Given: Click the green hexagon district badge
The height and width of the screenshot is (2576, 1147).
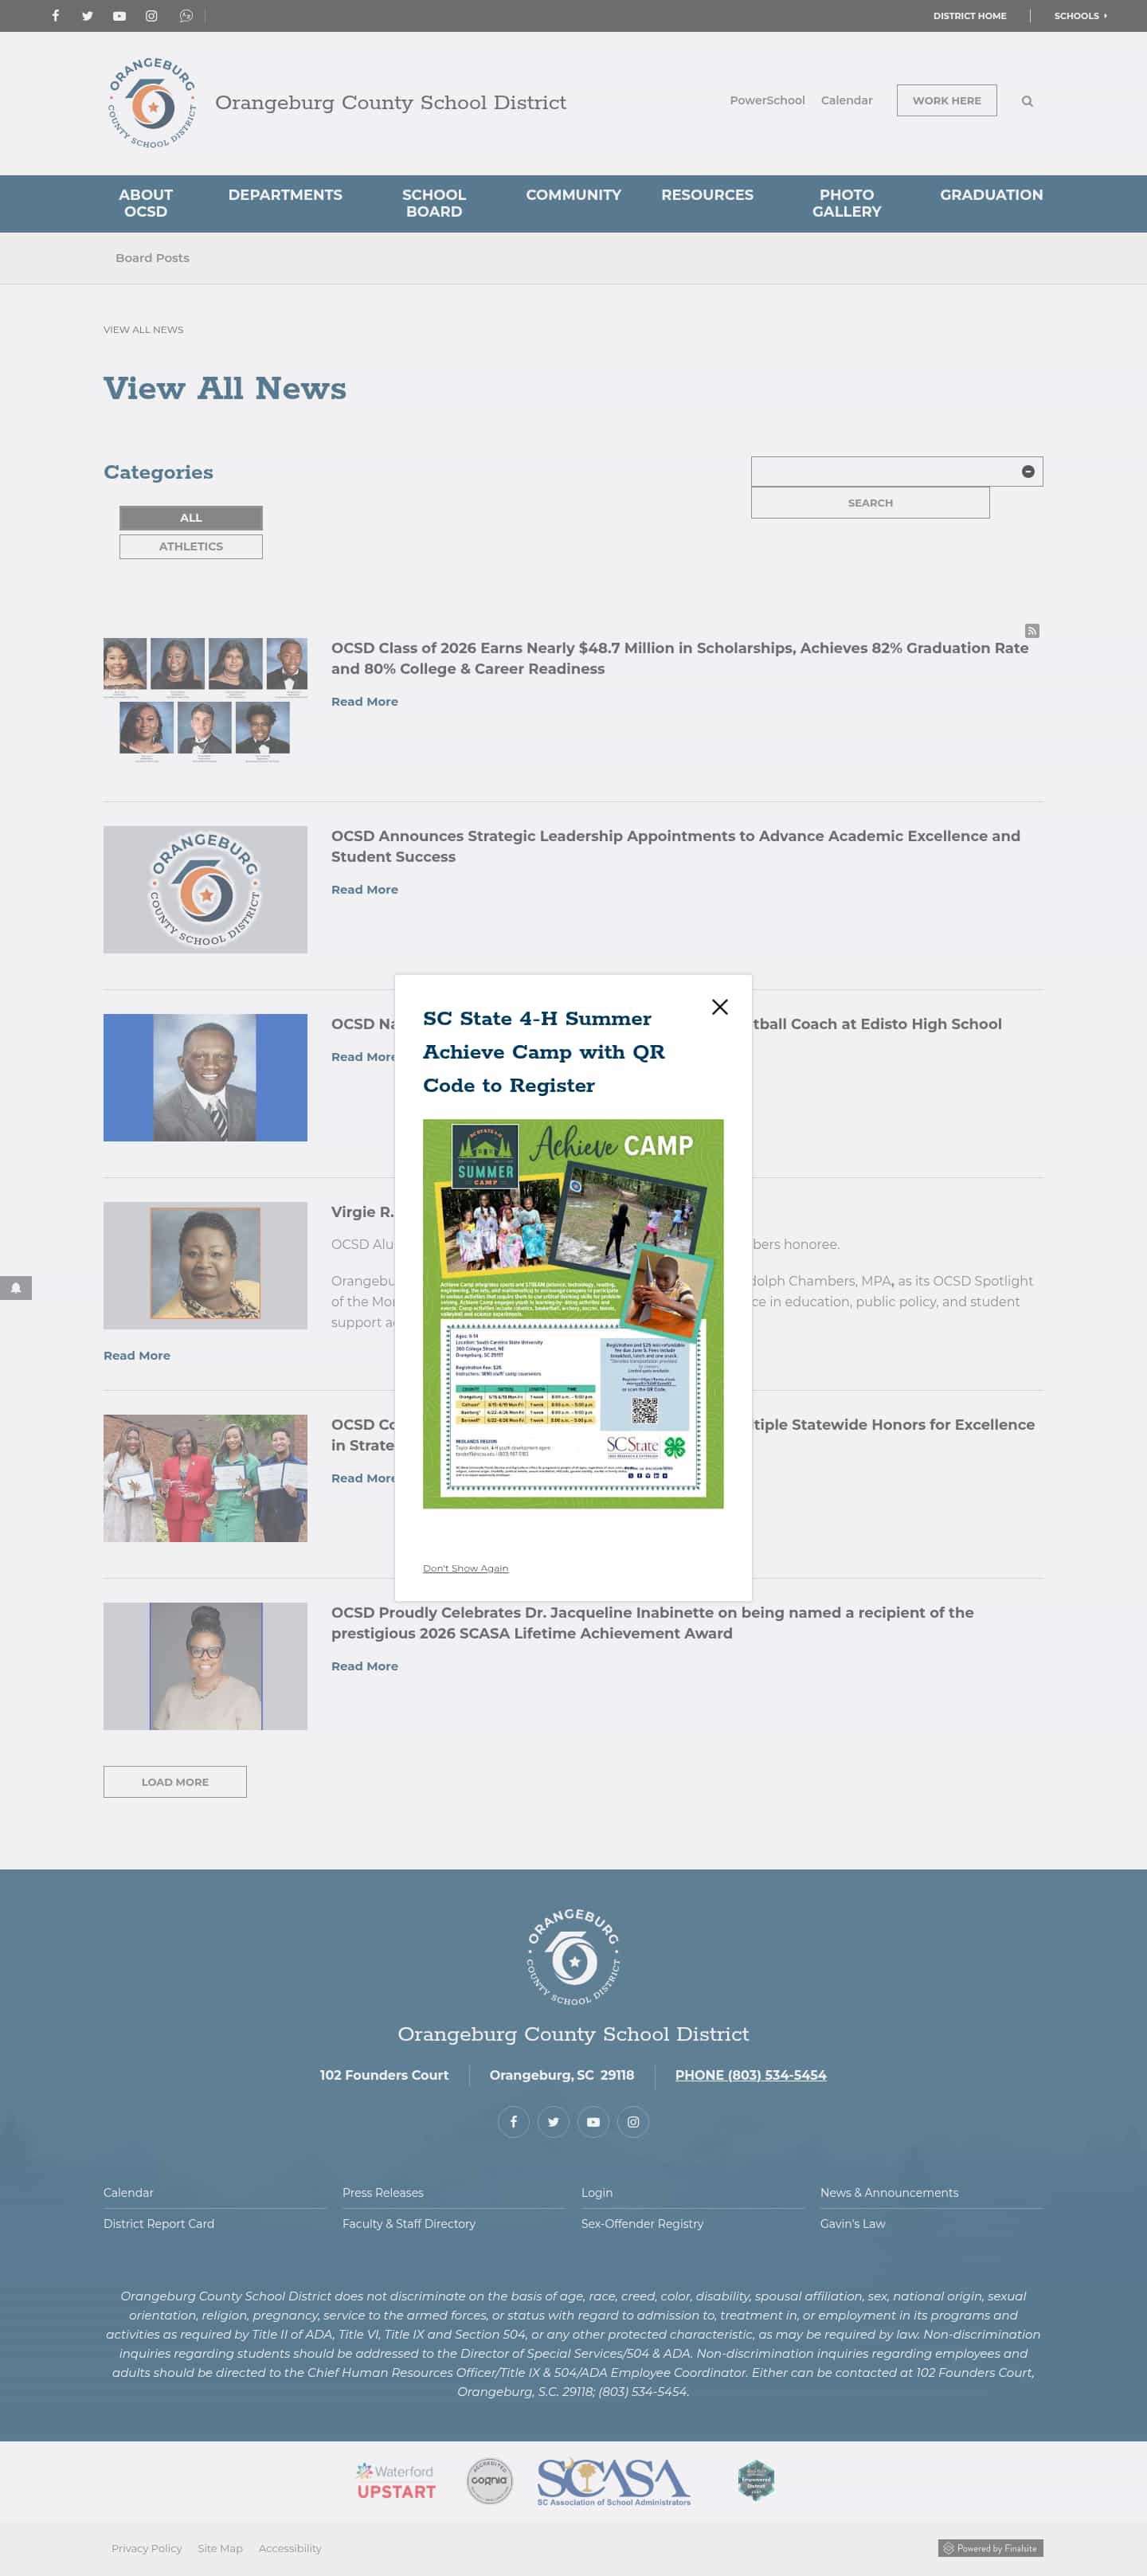Looking at the screenshot, I should [x=756, y=2481].
